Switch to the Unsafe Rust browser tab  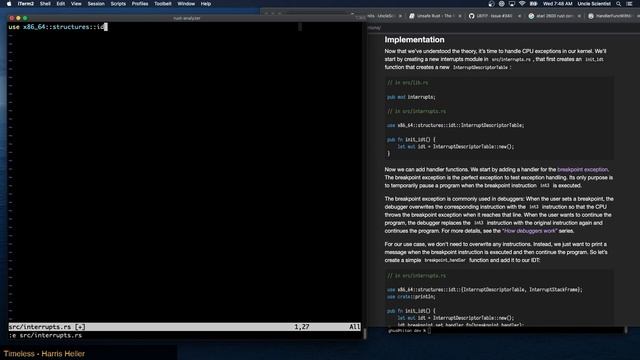click(x=434, y=16)
